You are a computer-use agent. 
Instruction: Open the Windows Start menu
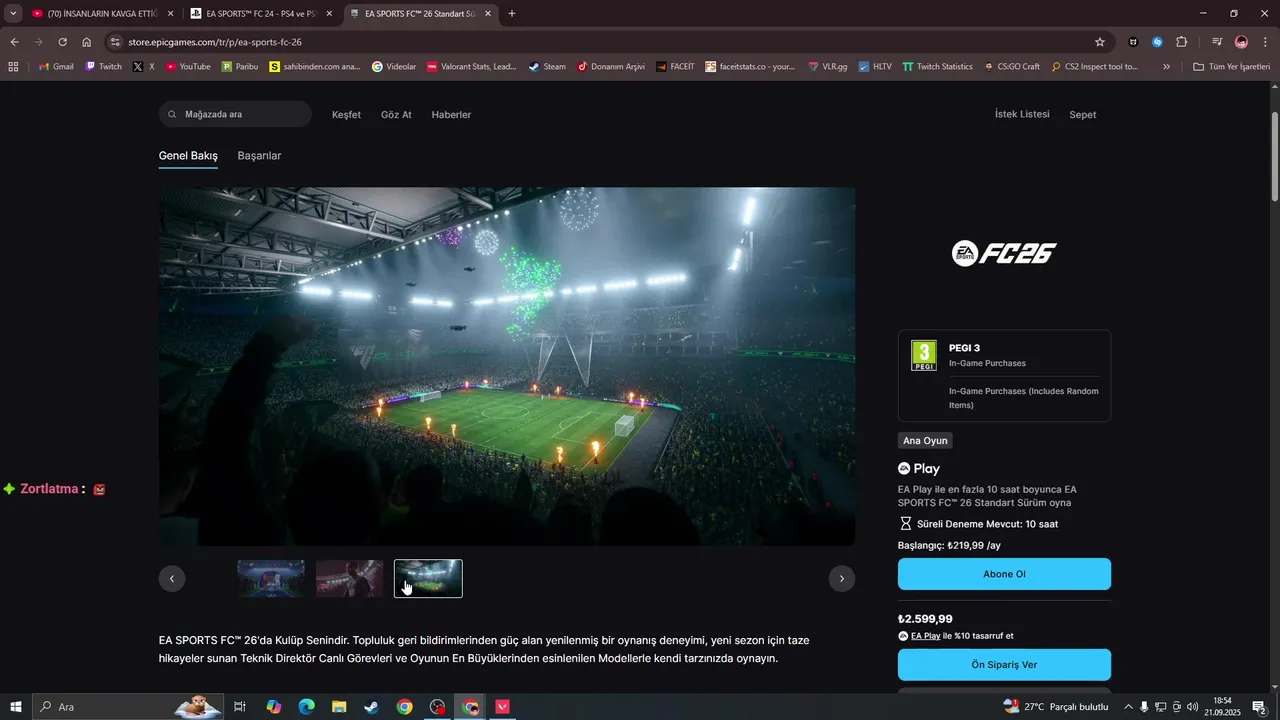coord(15,707)
